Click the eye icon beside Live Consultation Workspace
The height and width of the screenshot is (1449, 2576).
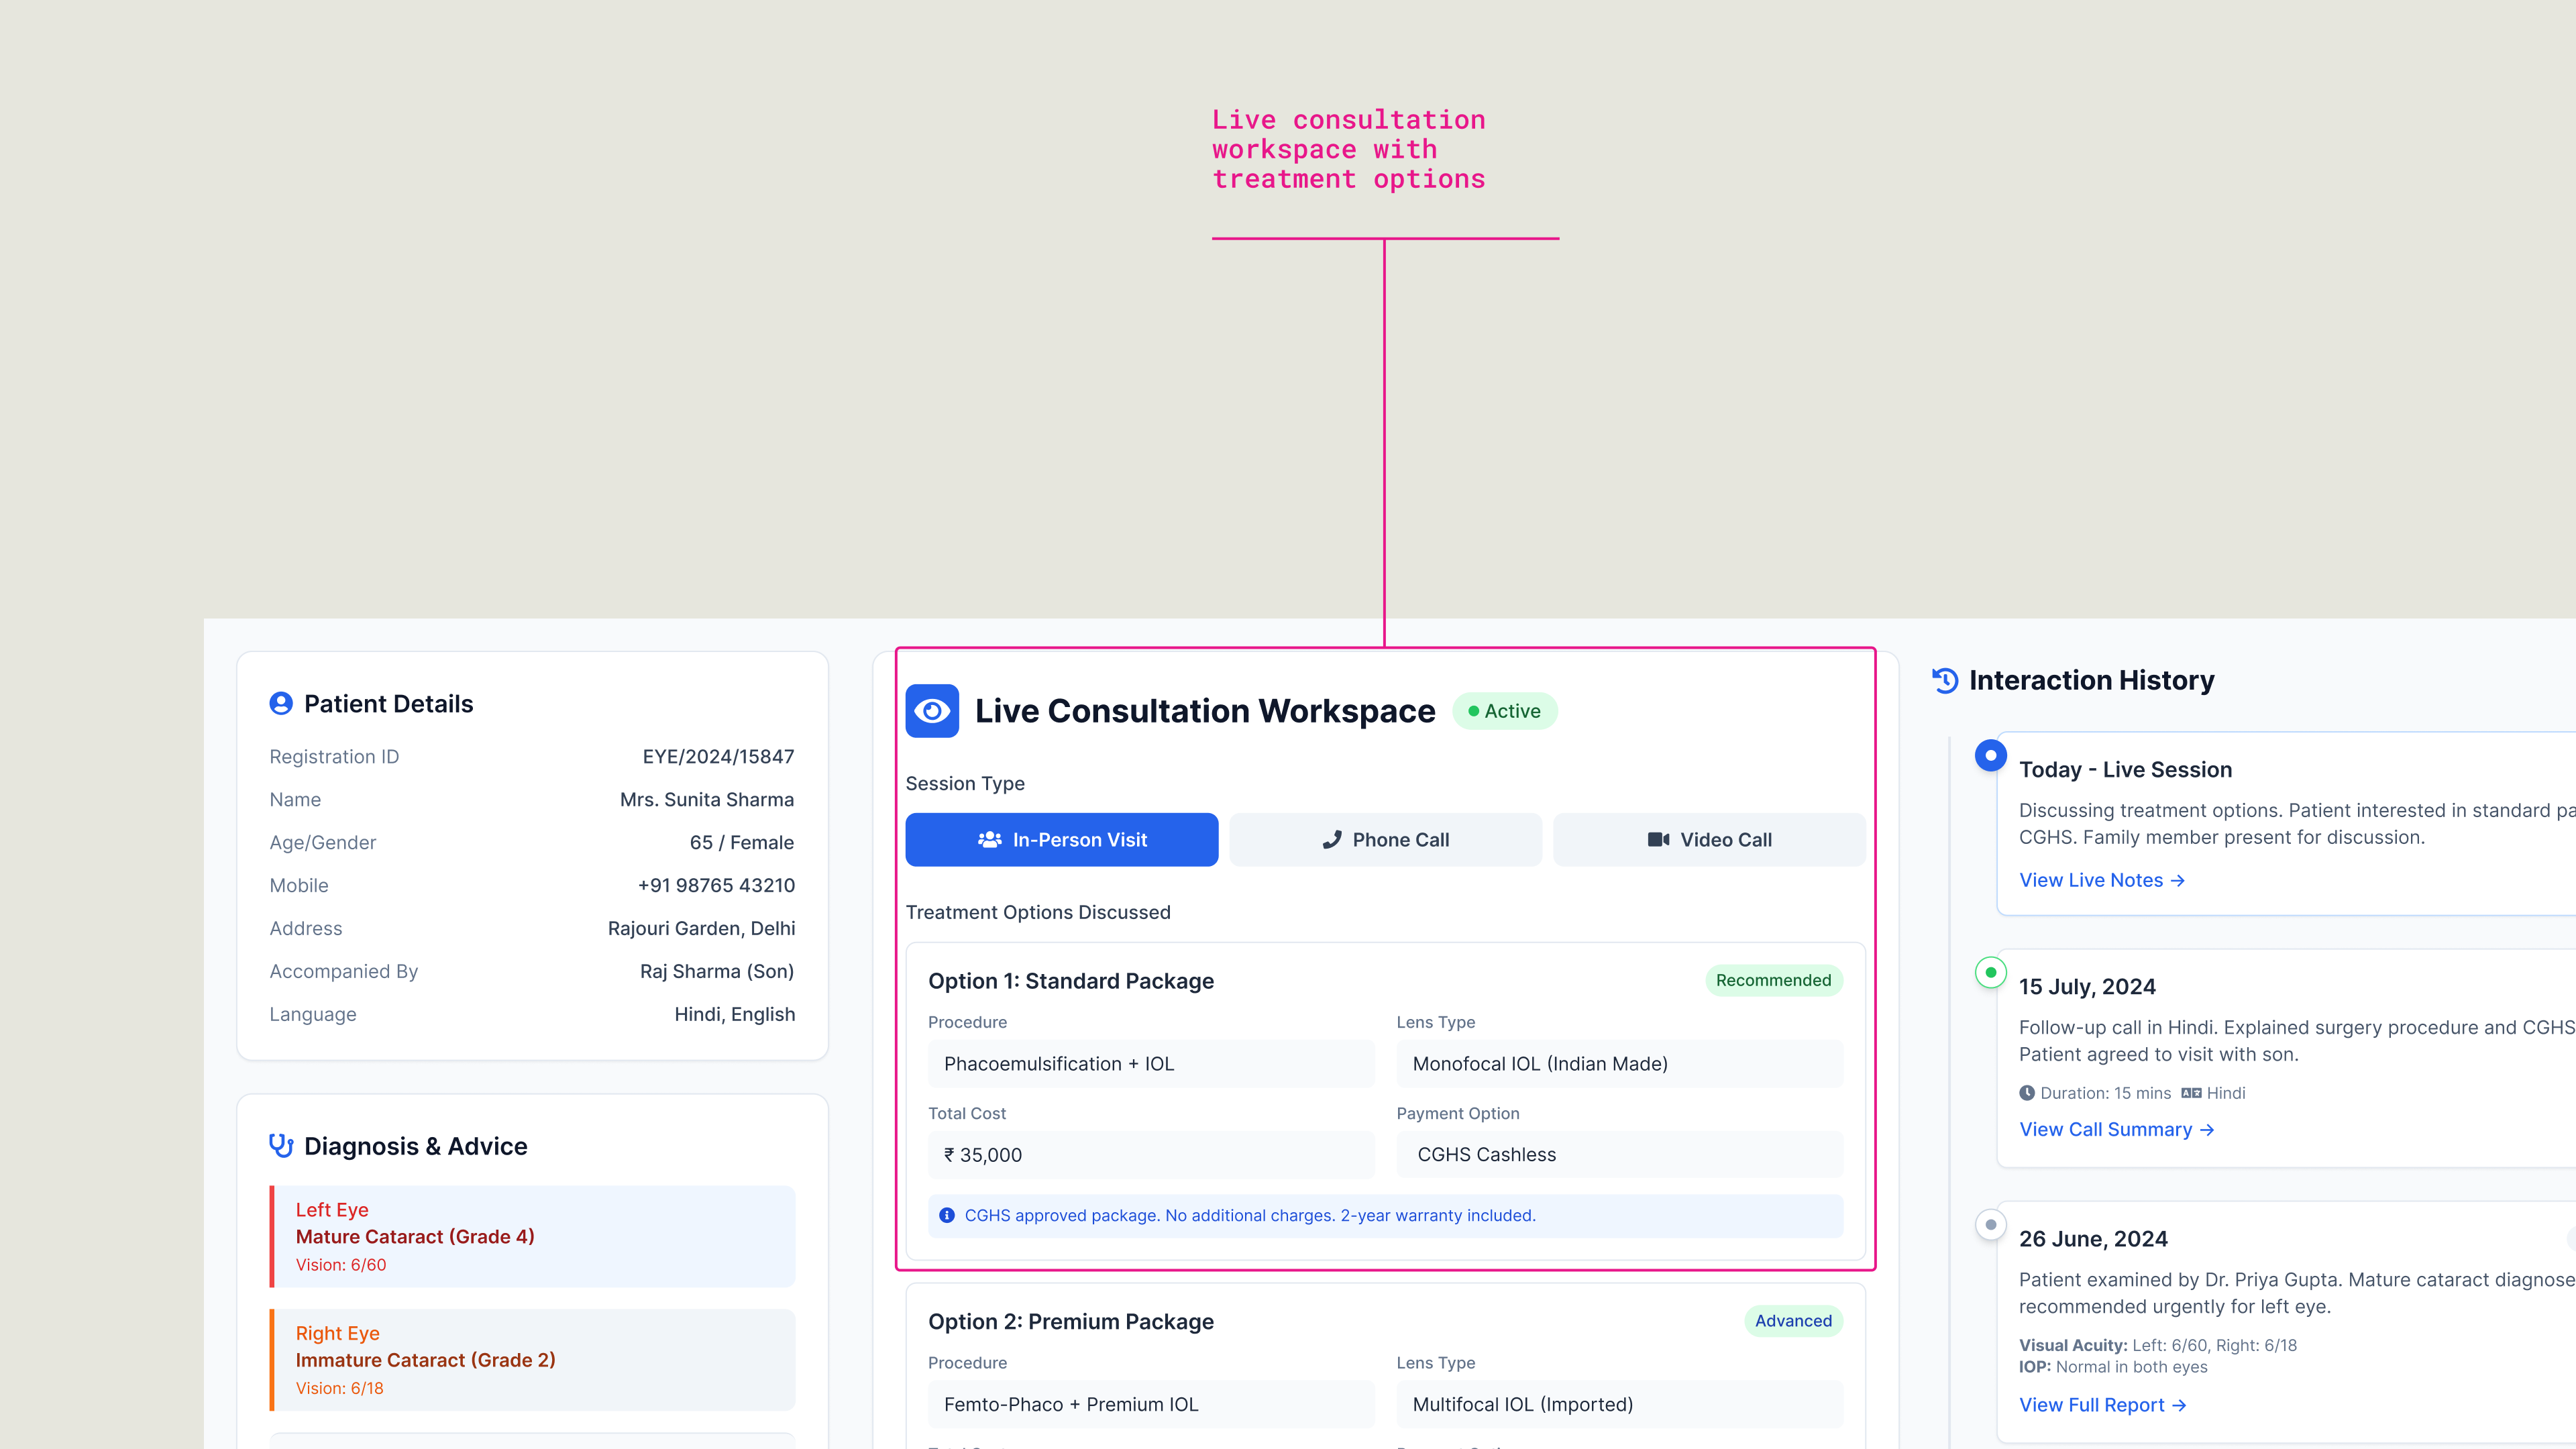tap(932, 711)
